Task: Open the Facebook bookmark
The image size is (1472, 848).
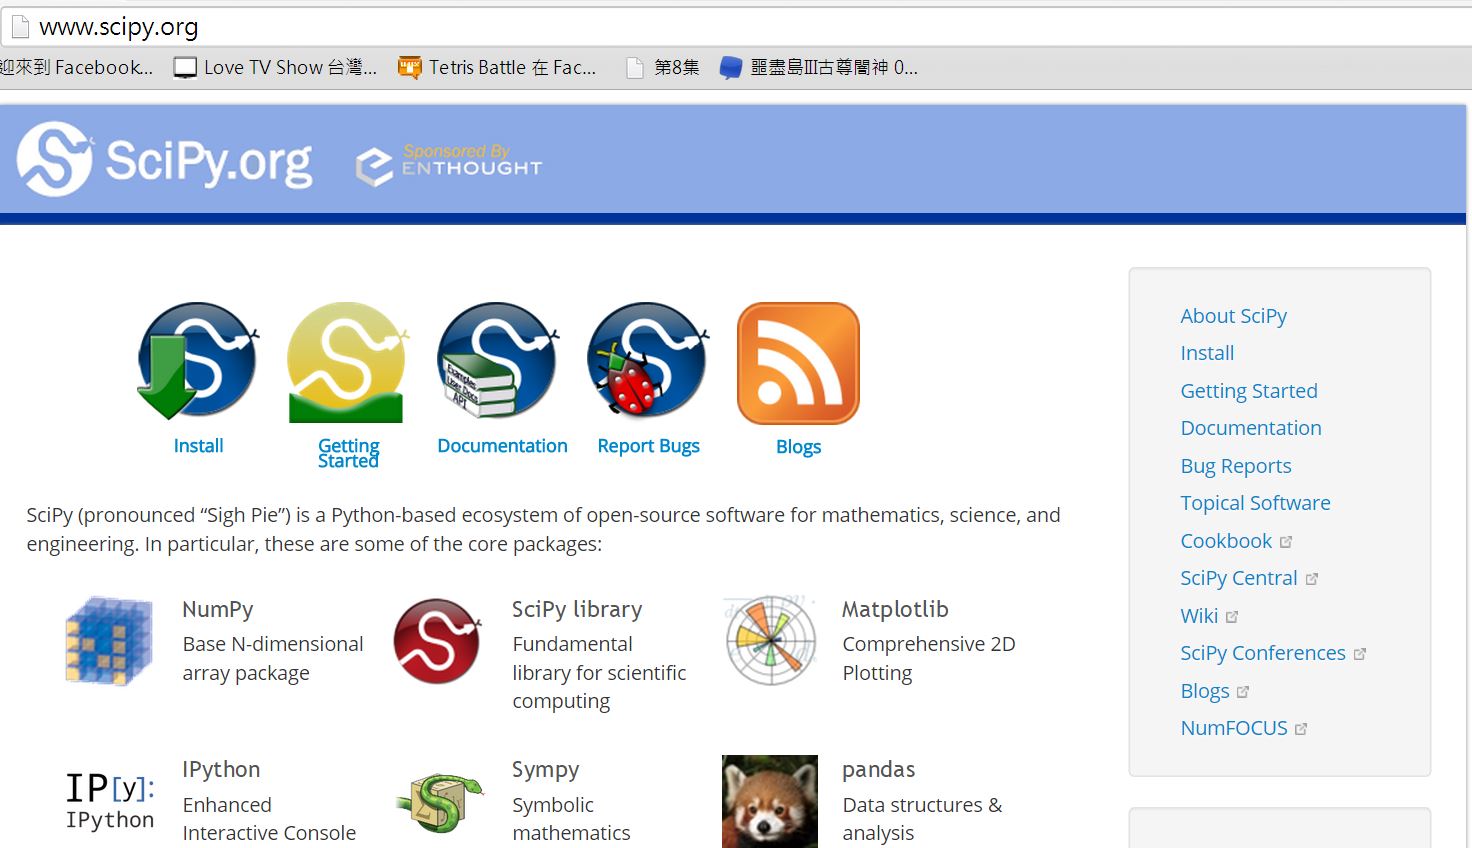Action: pos(76,67)
